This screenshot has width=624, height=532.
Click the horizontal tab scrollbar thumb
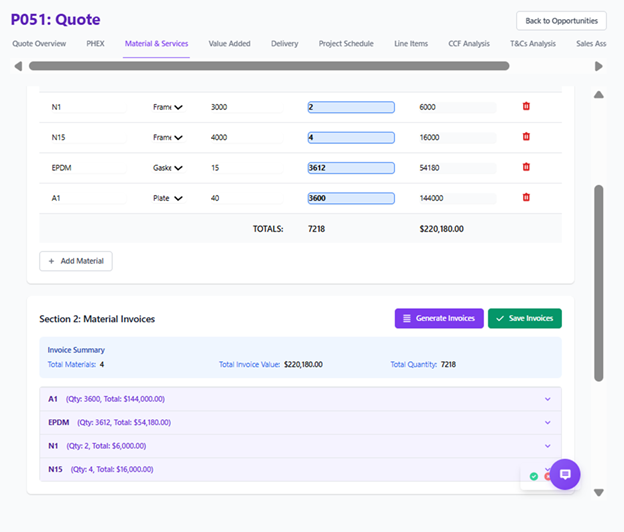pos(269,66)
